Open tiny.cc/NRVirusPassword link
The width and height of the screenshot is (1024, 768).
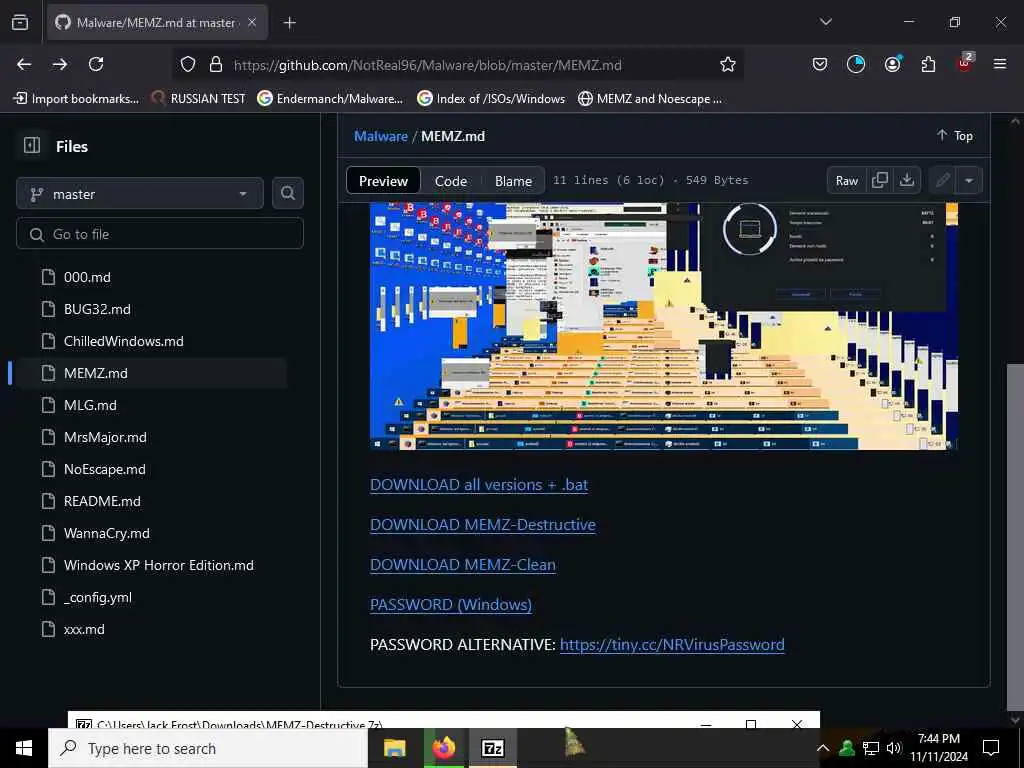pos(672,645)
